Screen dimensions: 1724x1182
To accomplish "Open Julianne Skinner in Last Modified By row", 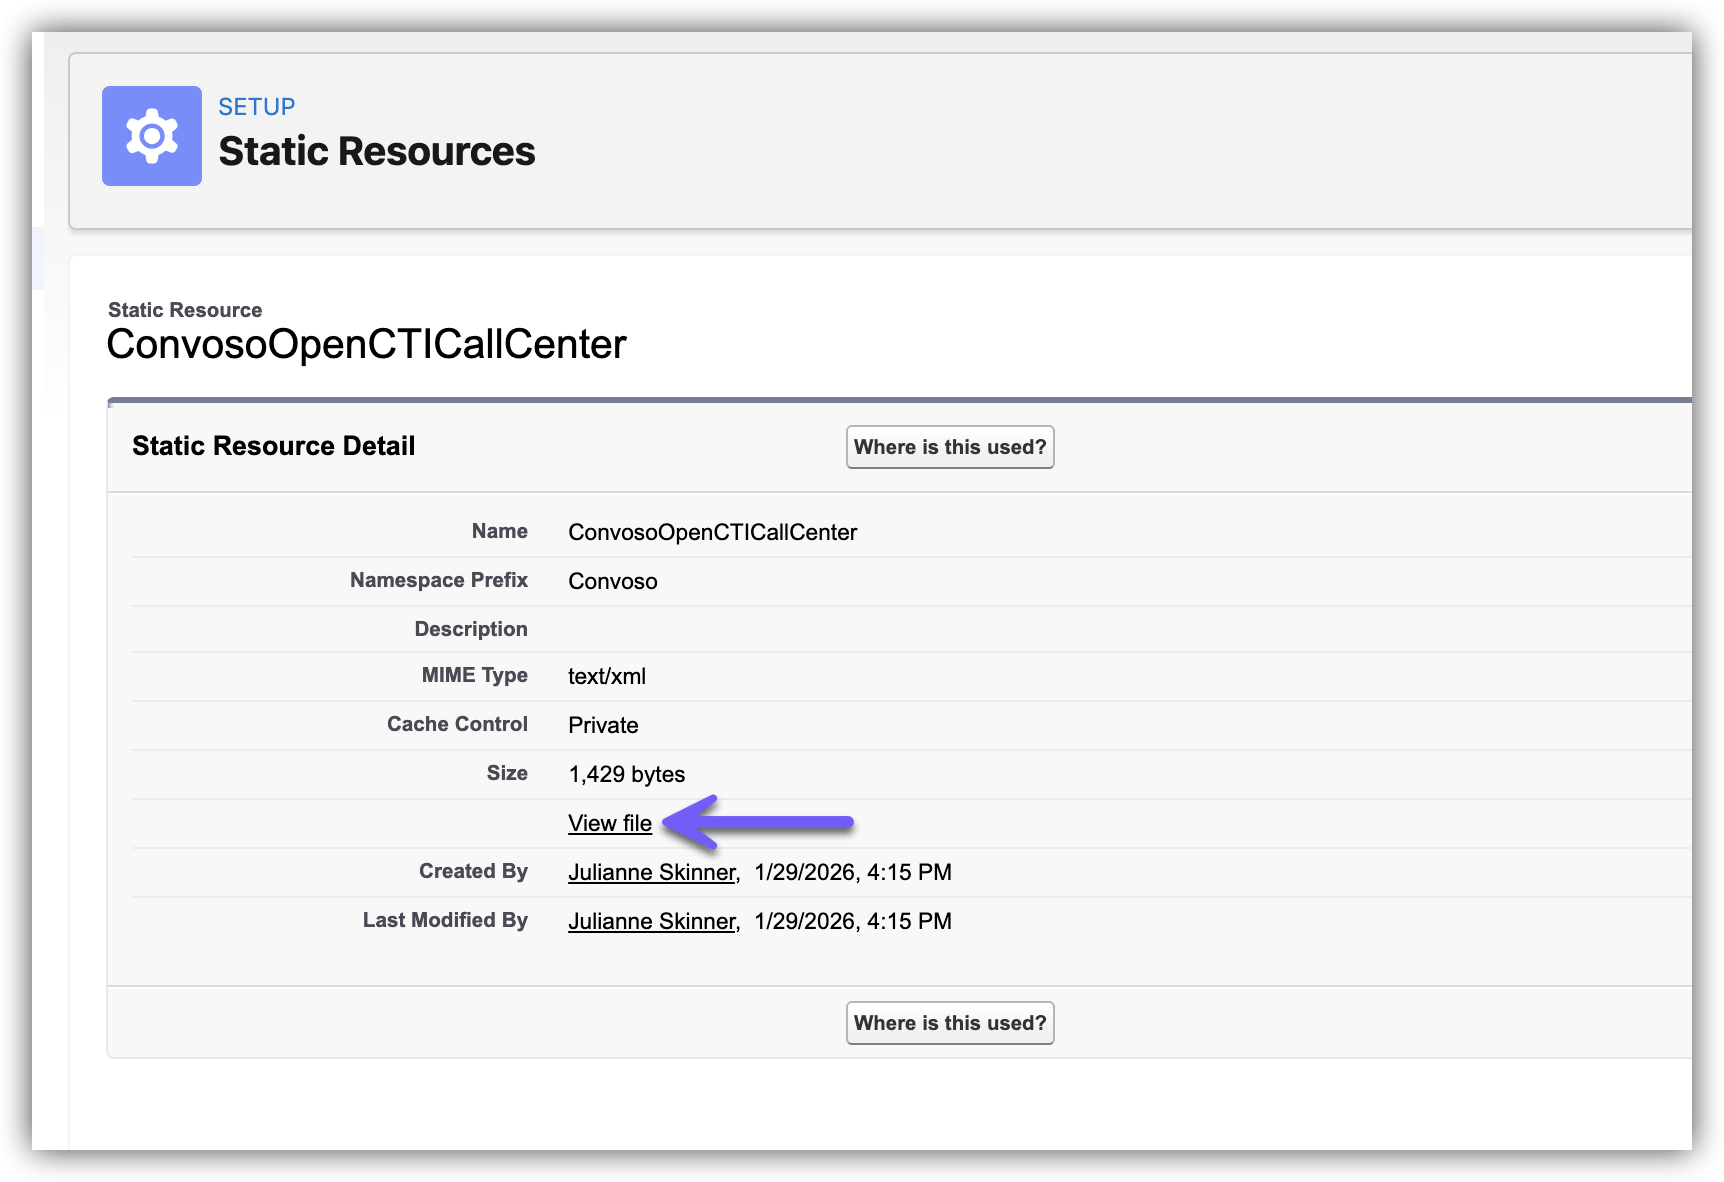I will point(652,921).
